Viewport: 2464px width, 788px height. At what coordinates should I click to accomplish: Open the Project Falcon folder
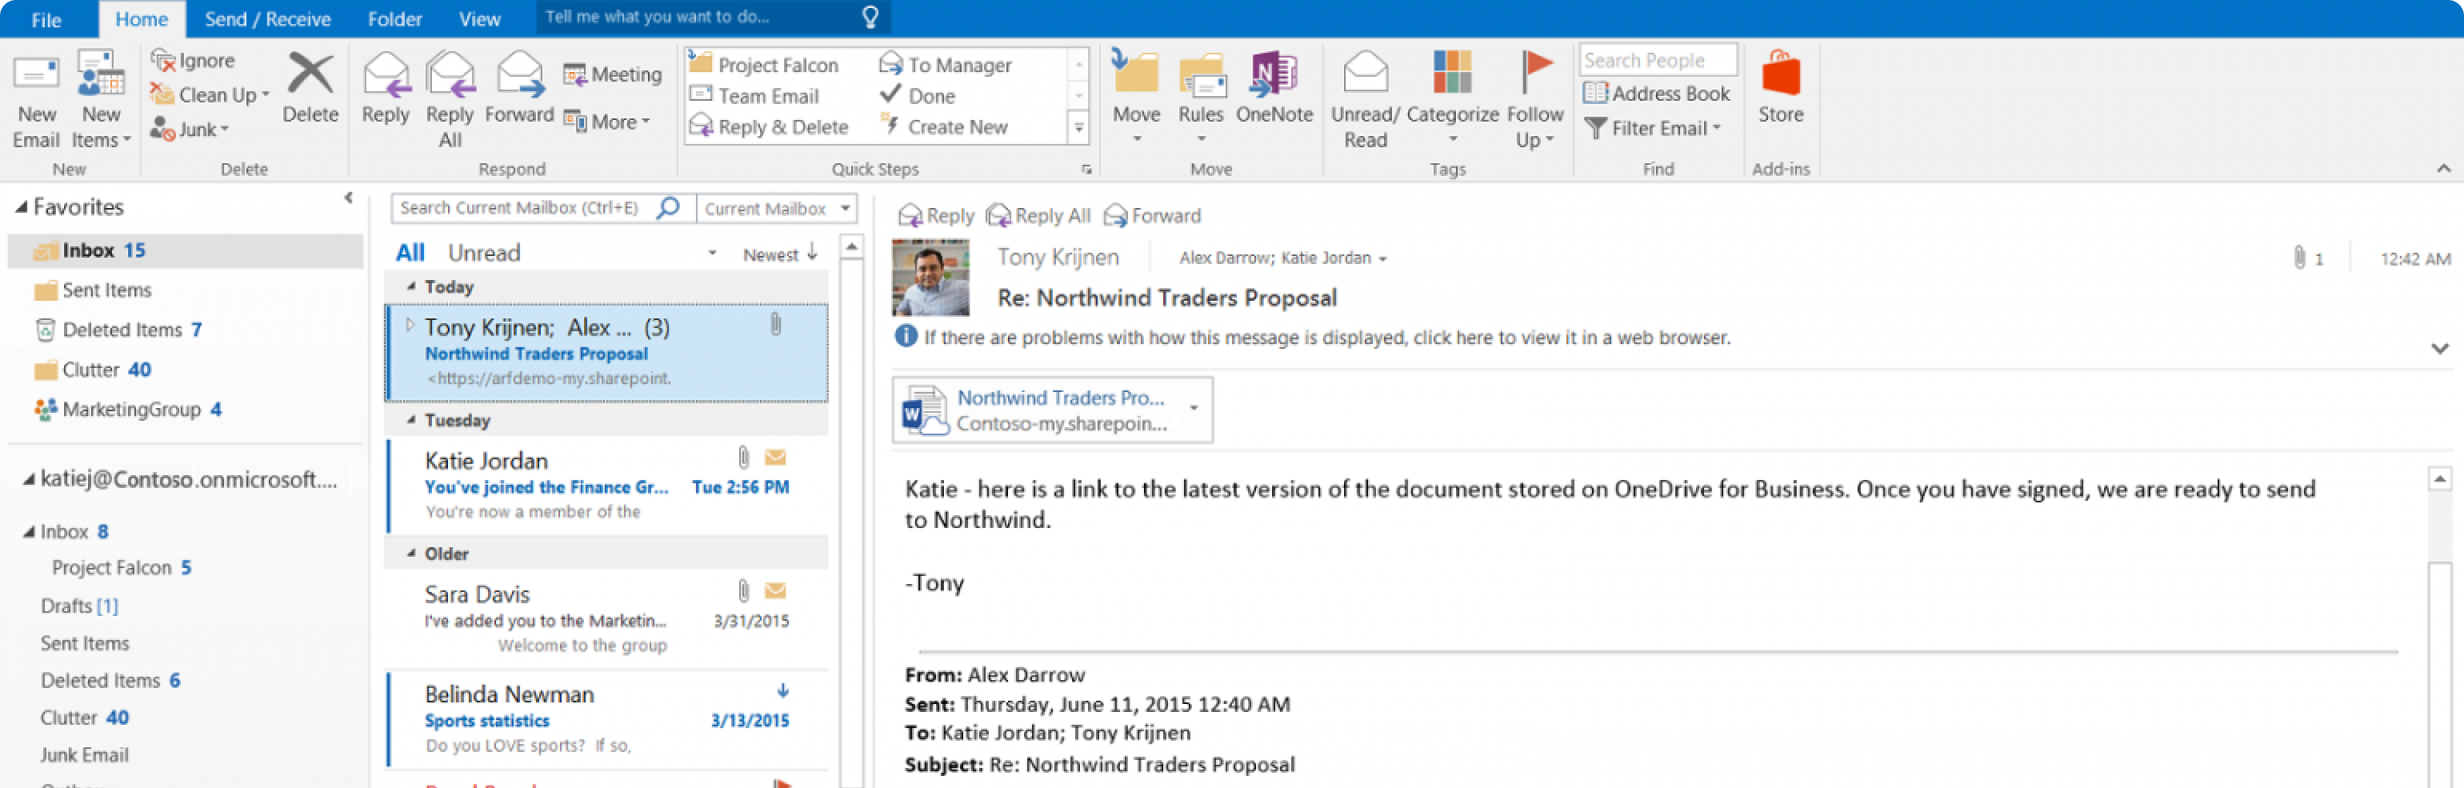coord(121,568)
